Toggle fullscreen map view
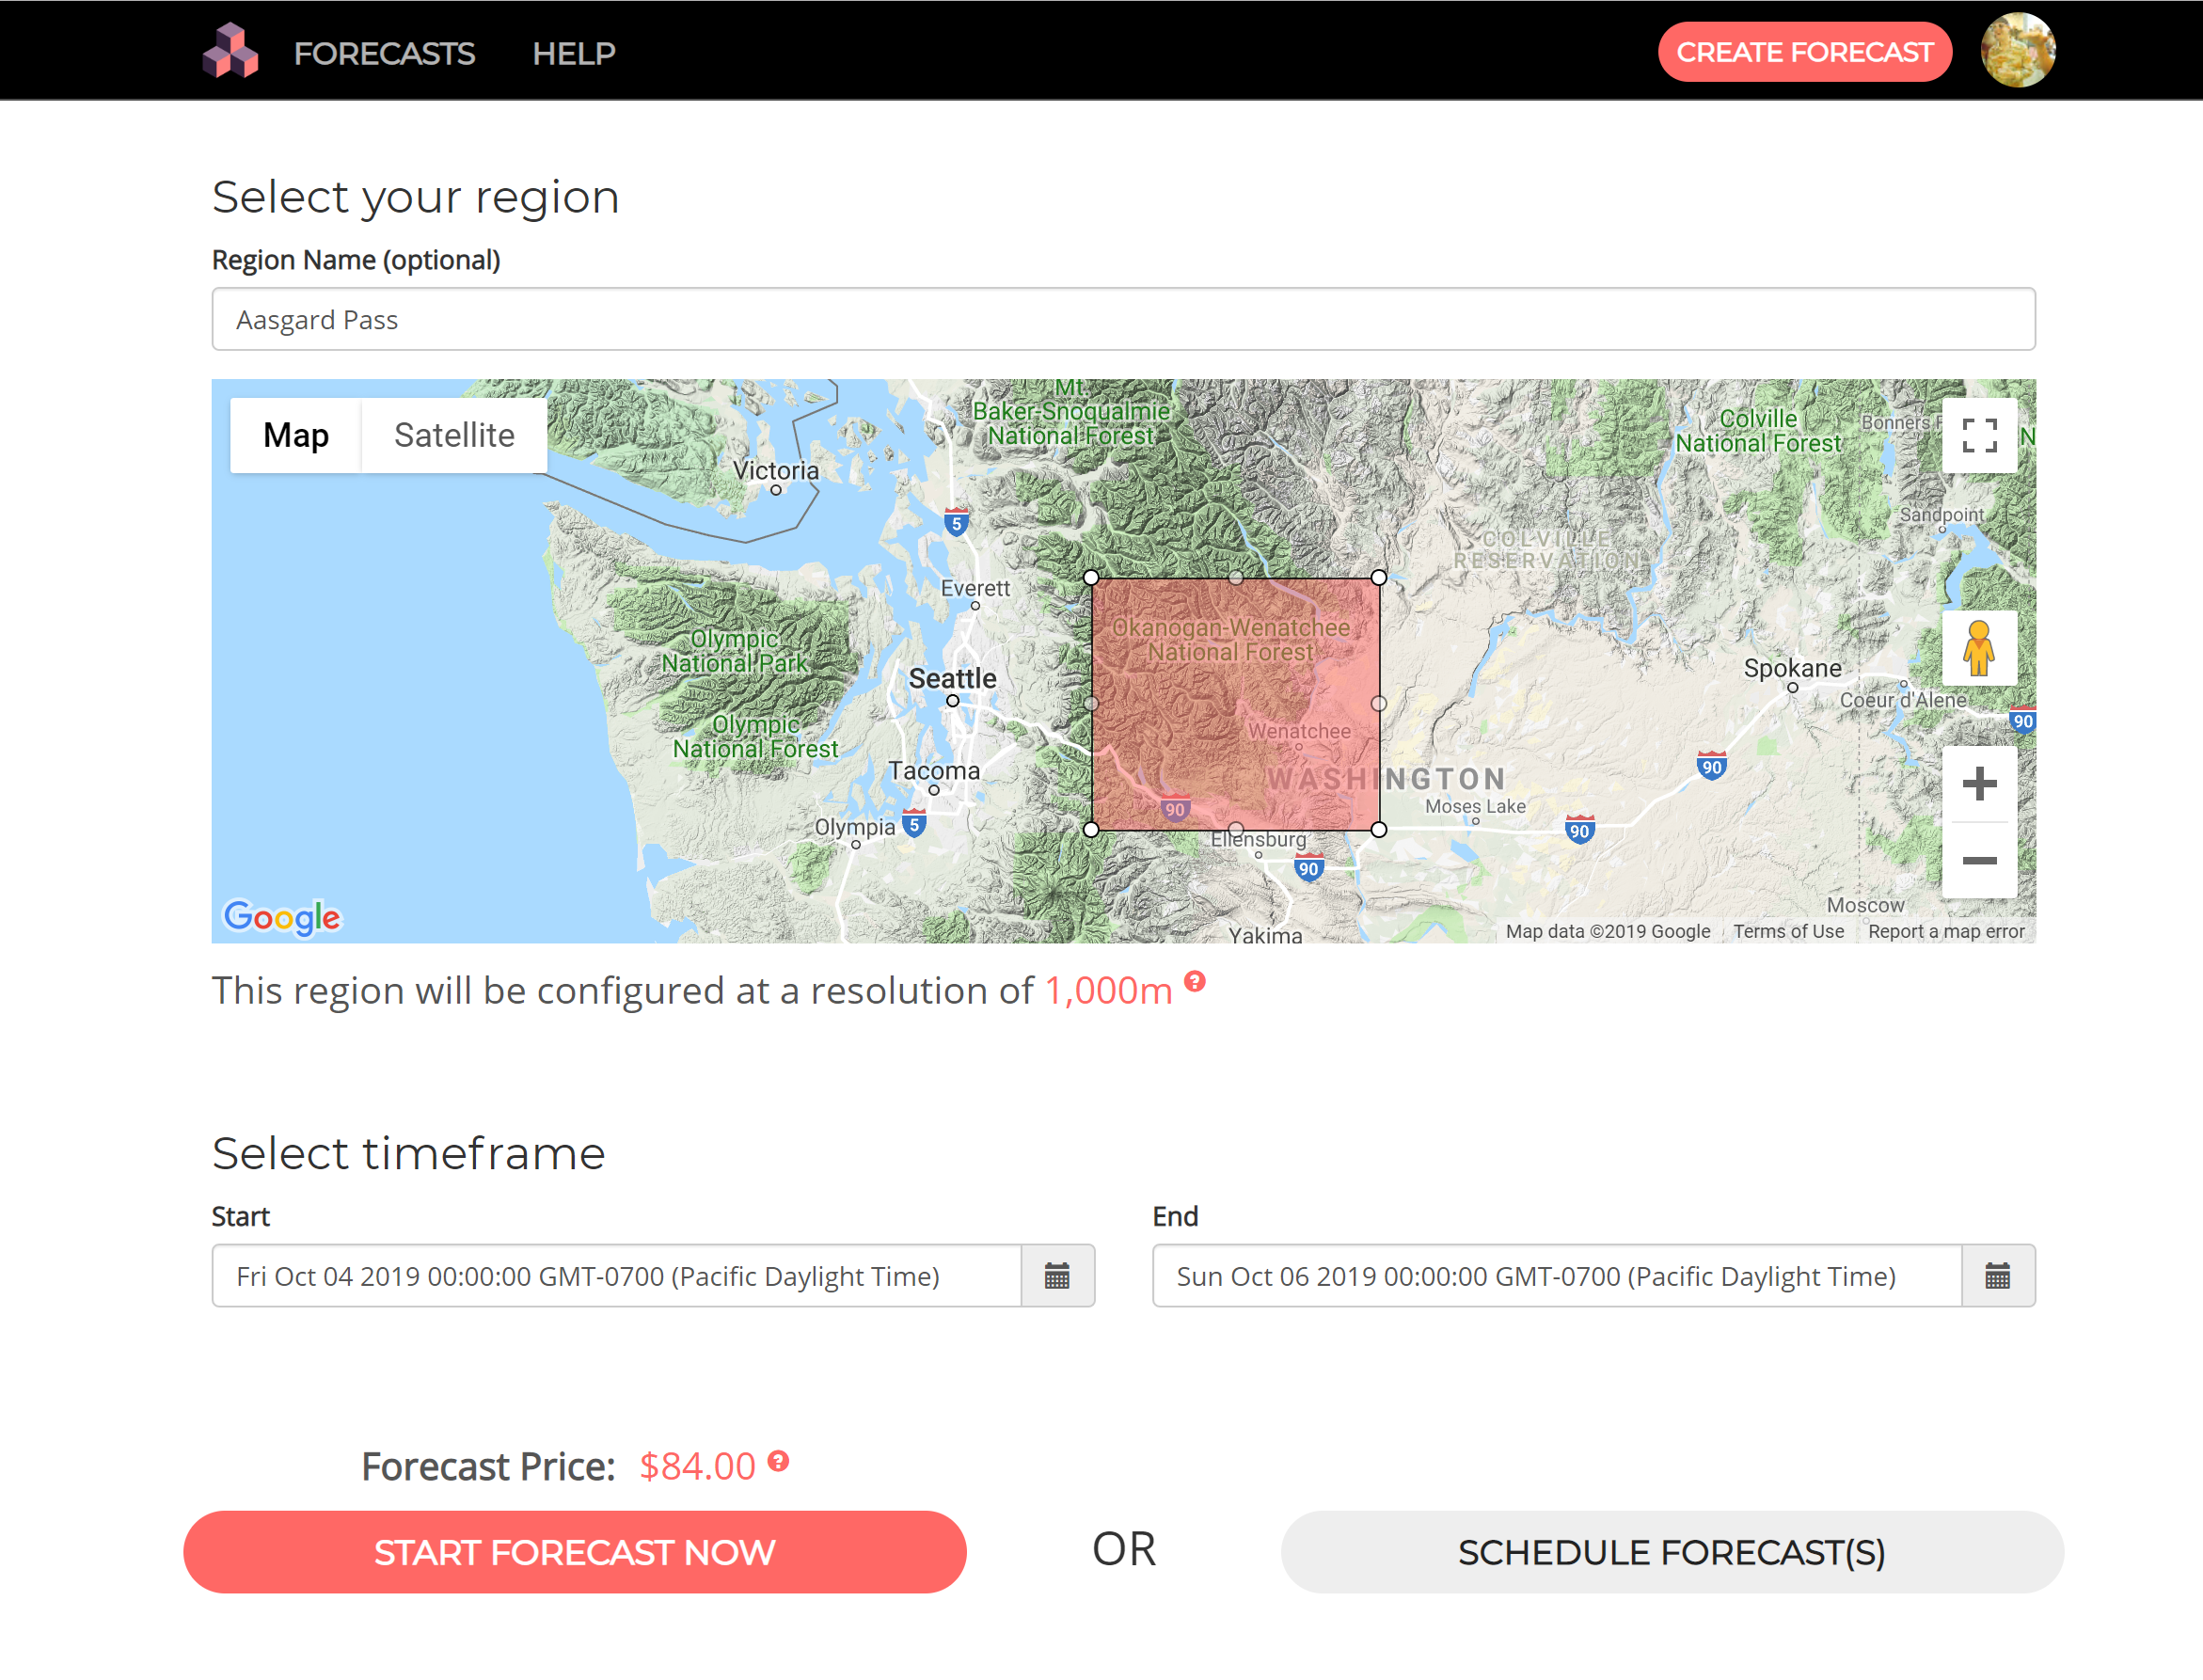The image size is (2203, 1680). [1978, 436]
